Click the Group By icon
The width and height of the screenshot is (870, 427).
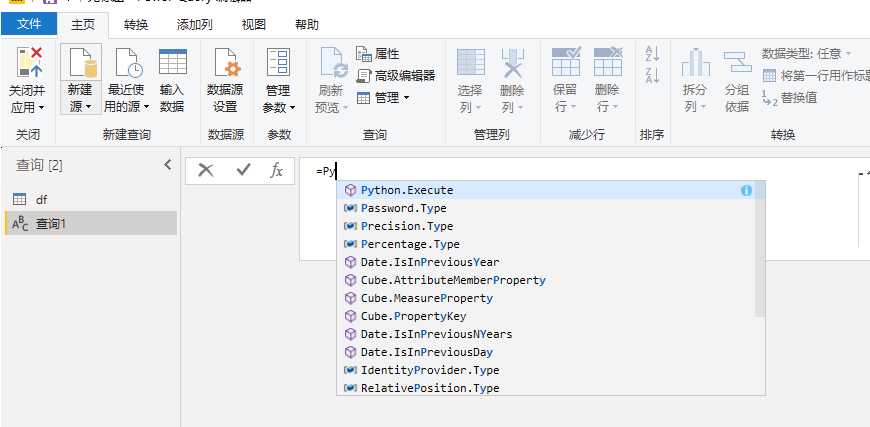click(x=737, y=62)
